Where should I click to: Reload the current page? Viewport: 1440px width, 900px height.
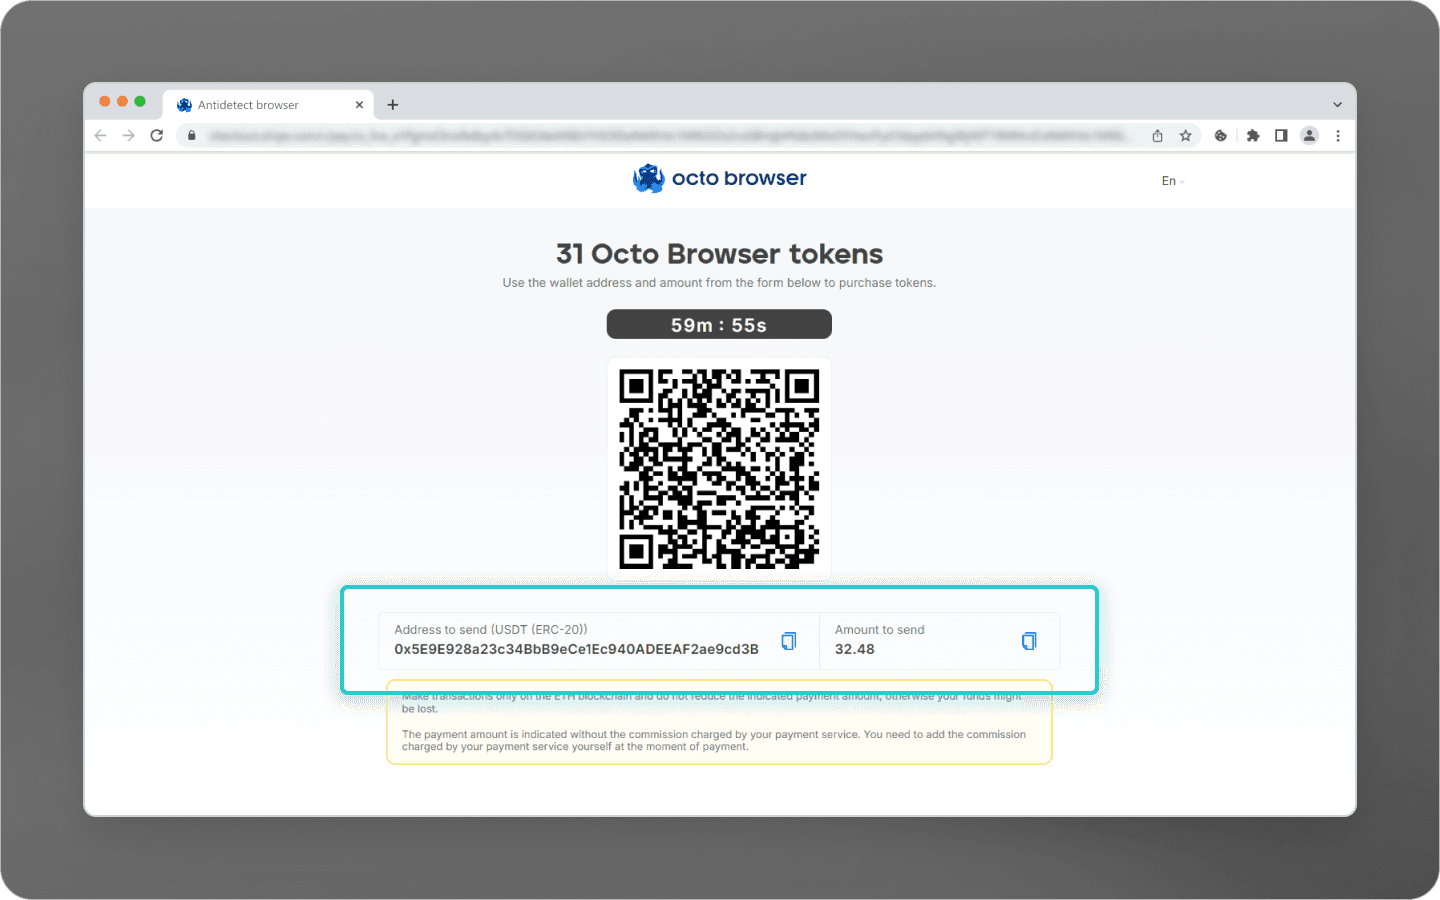[157, 136]
